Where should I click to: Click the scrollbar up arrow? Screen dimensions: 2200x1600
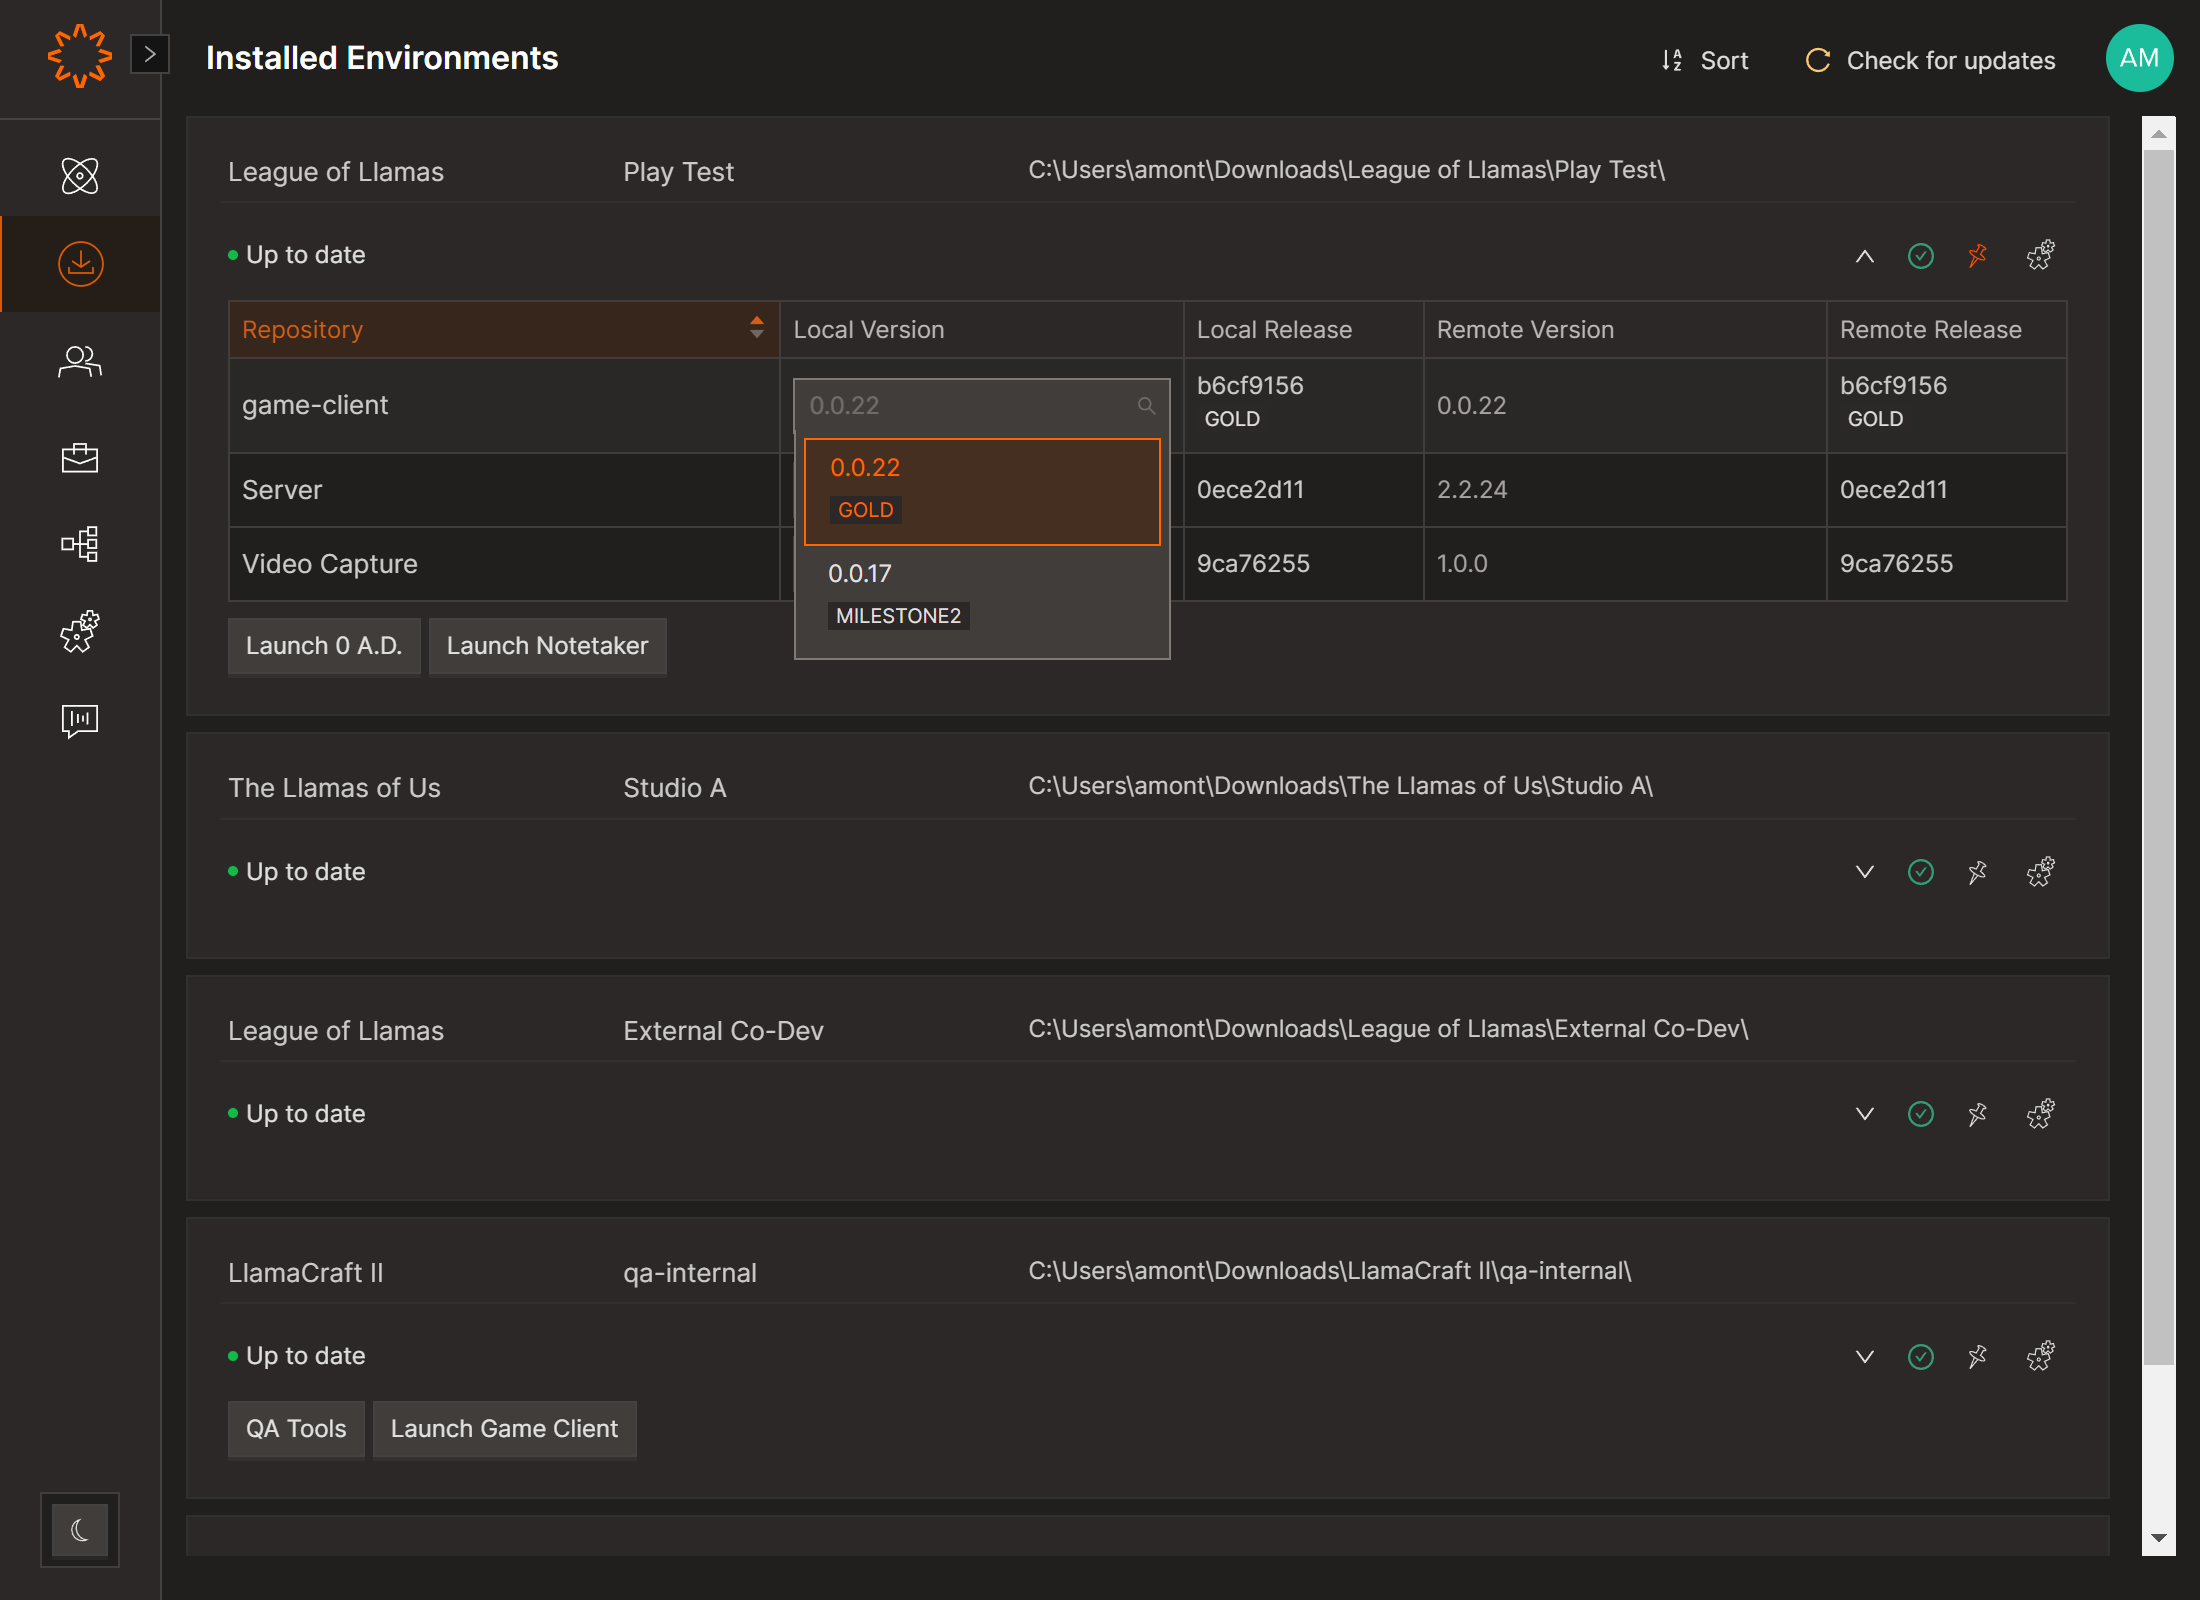click(x=2159, y=133)
